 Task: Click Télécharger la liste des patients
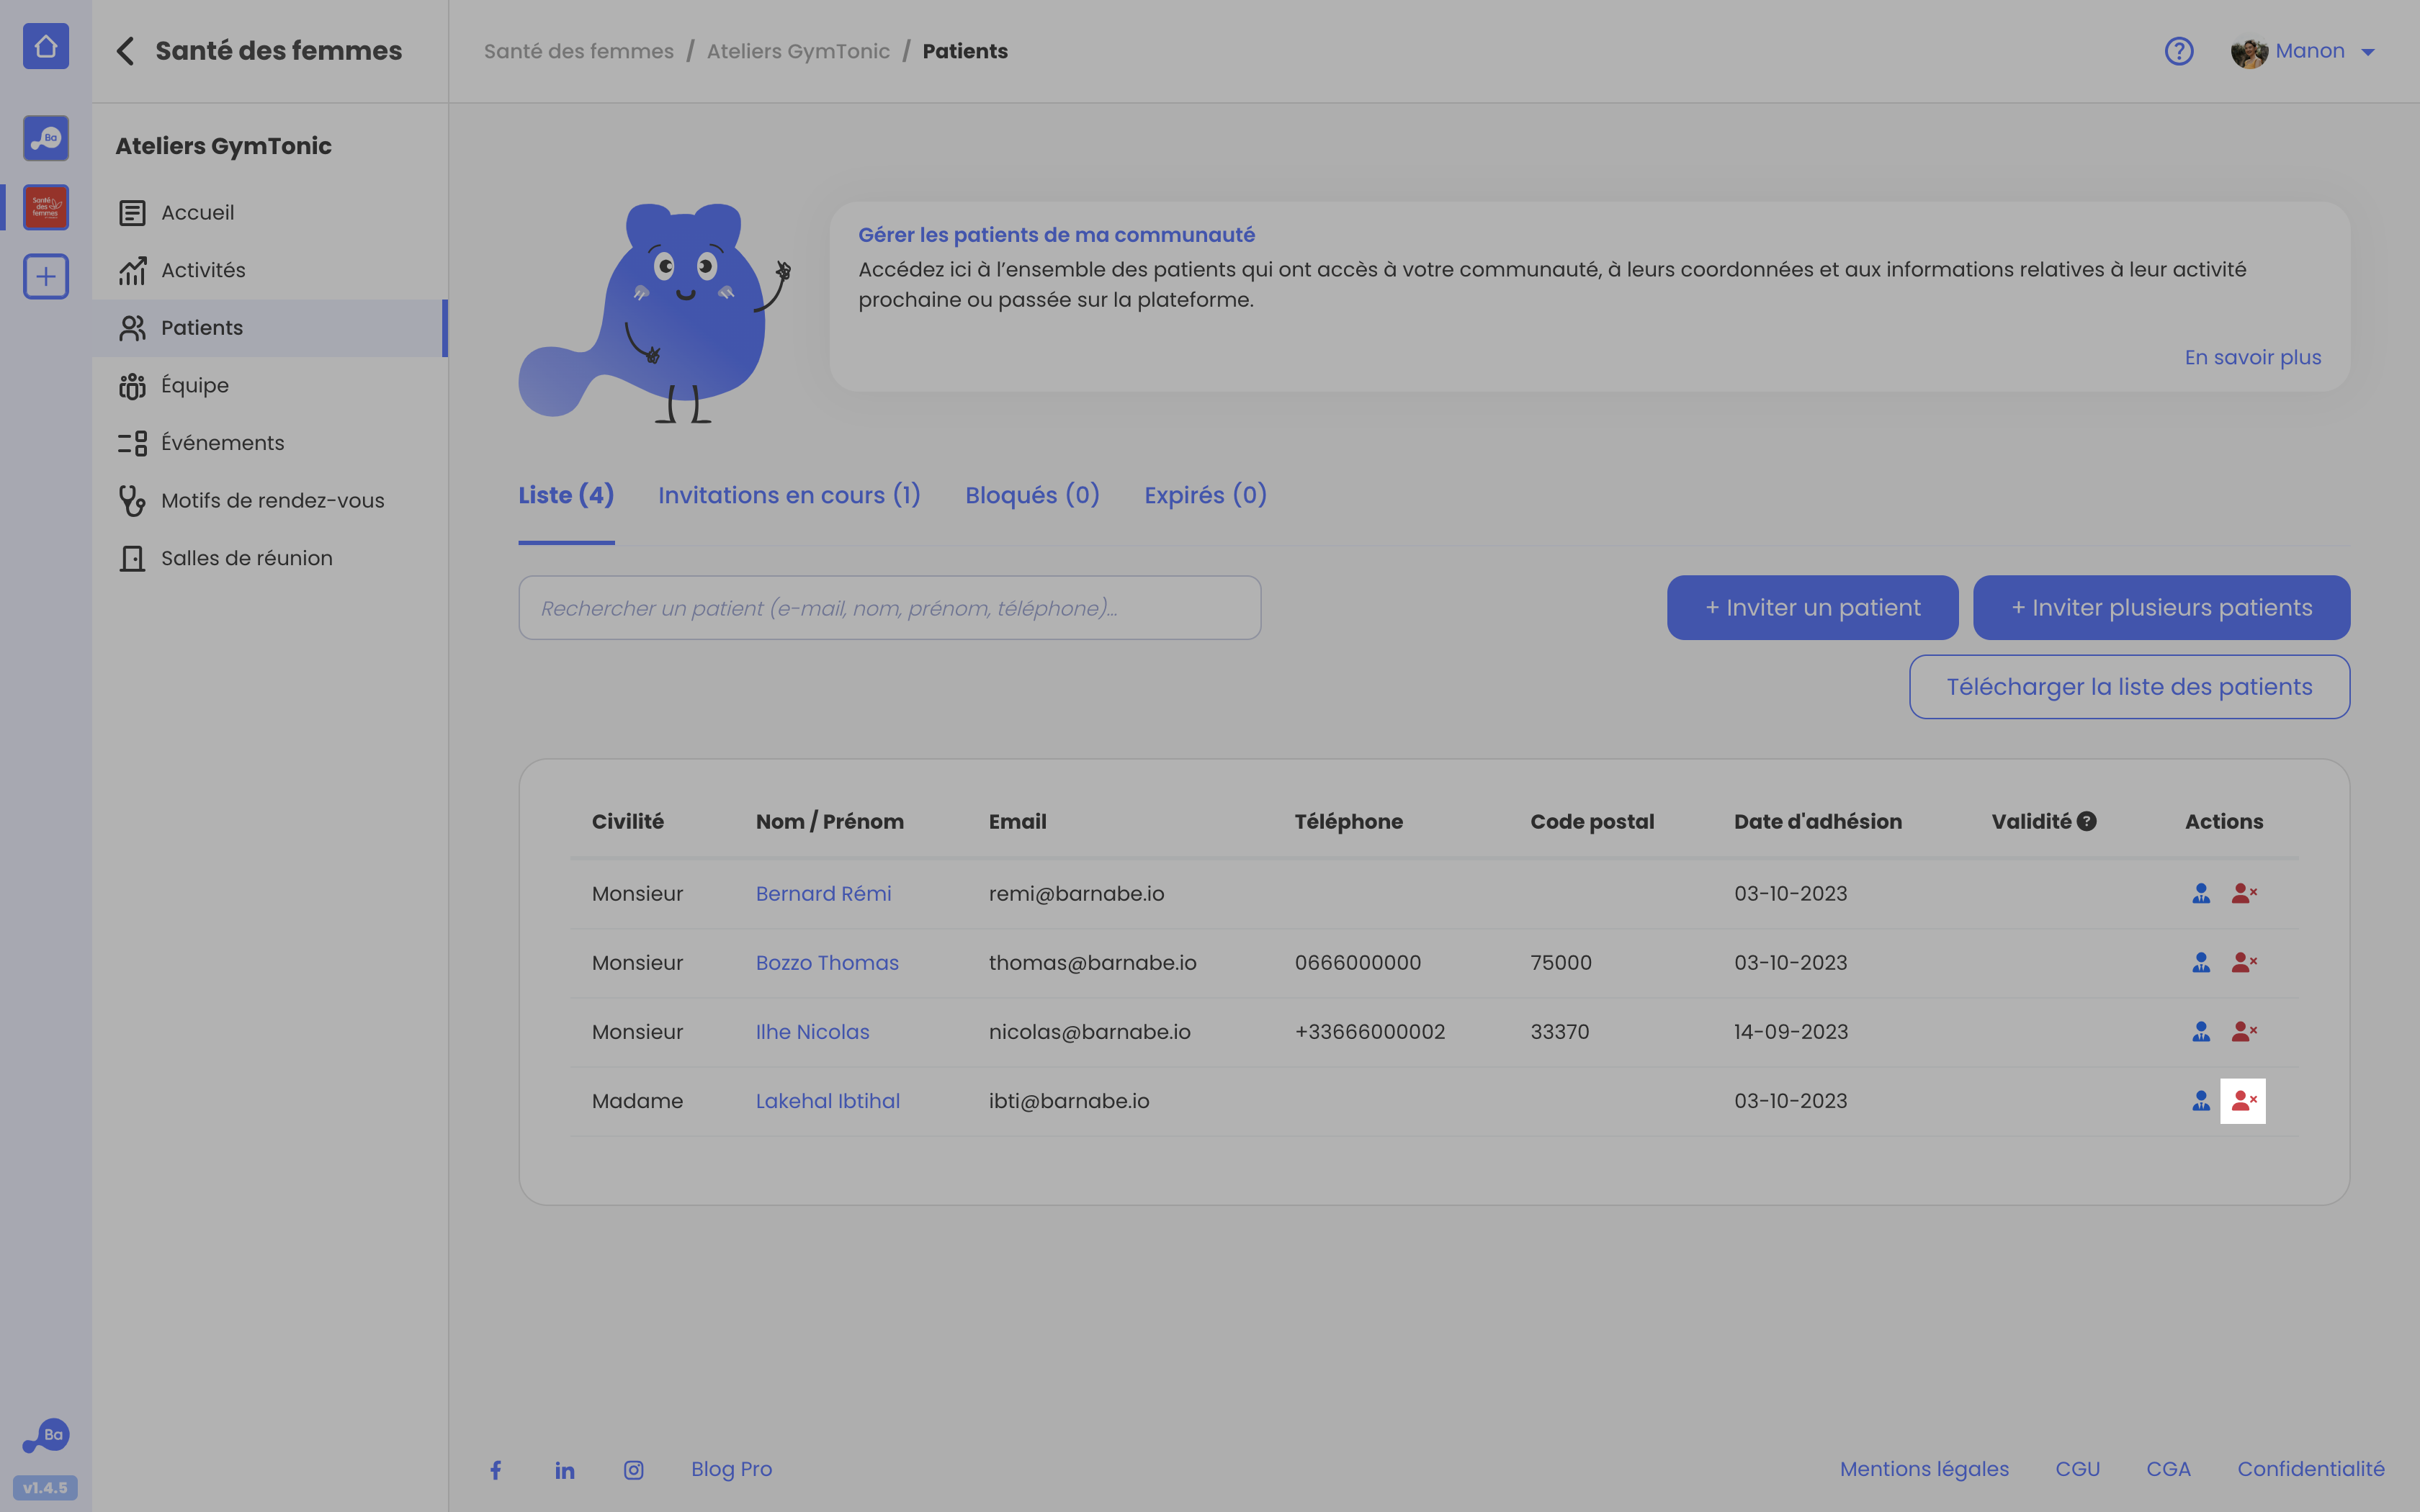[x=2129, y=687]
